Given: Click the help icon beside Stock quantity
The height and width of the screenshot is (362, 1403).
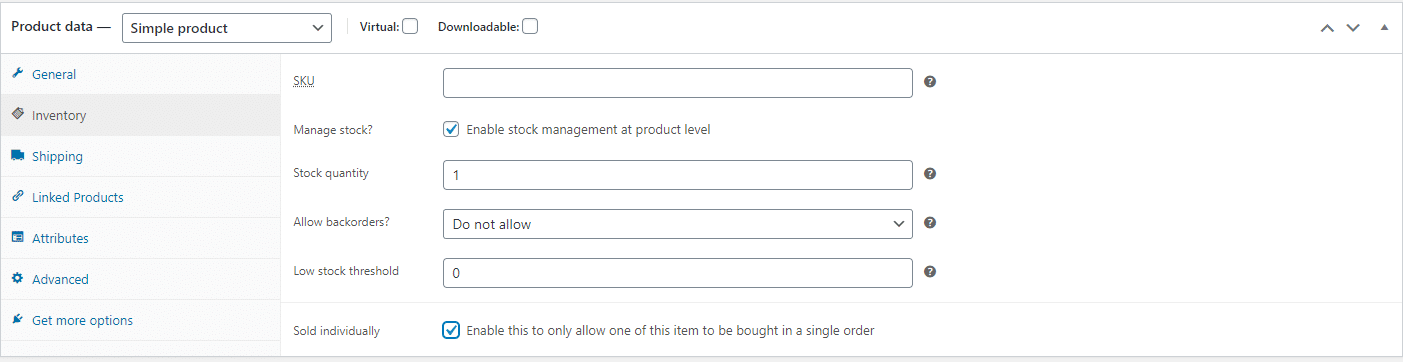Looking at the screenshot, I should (930, 174).
